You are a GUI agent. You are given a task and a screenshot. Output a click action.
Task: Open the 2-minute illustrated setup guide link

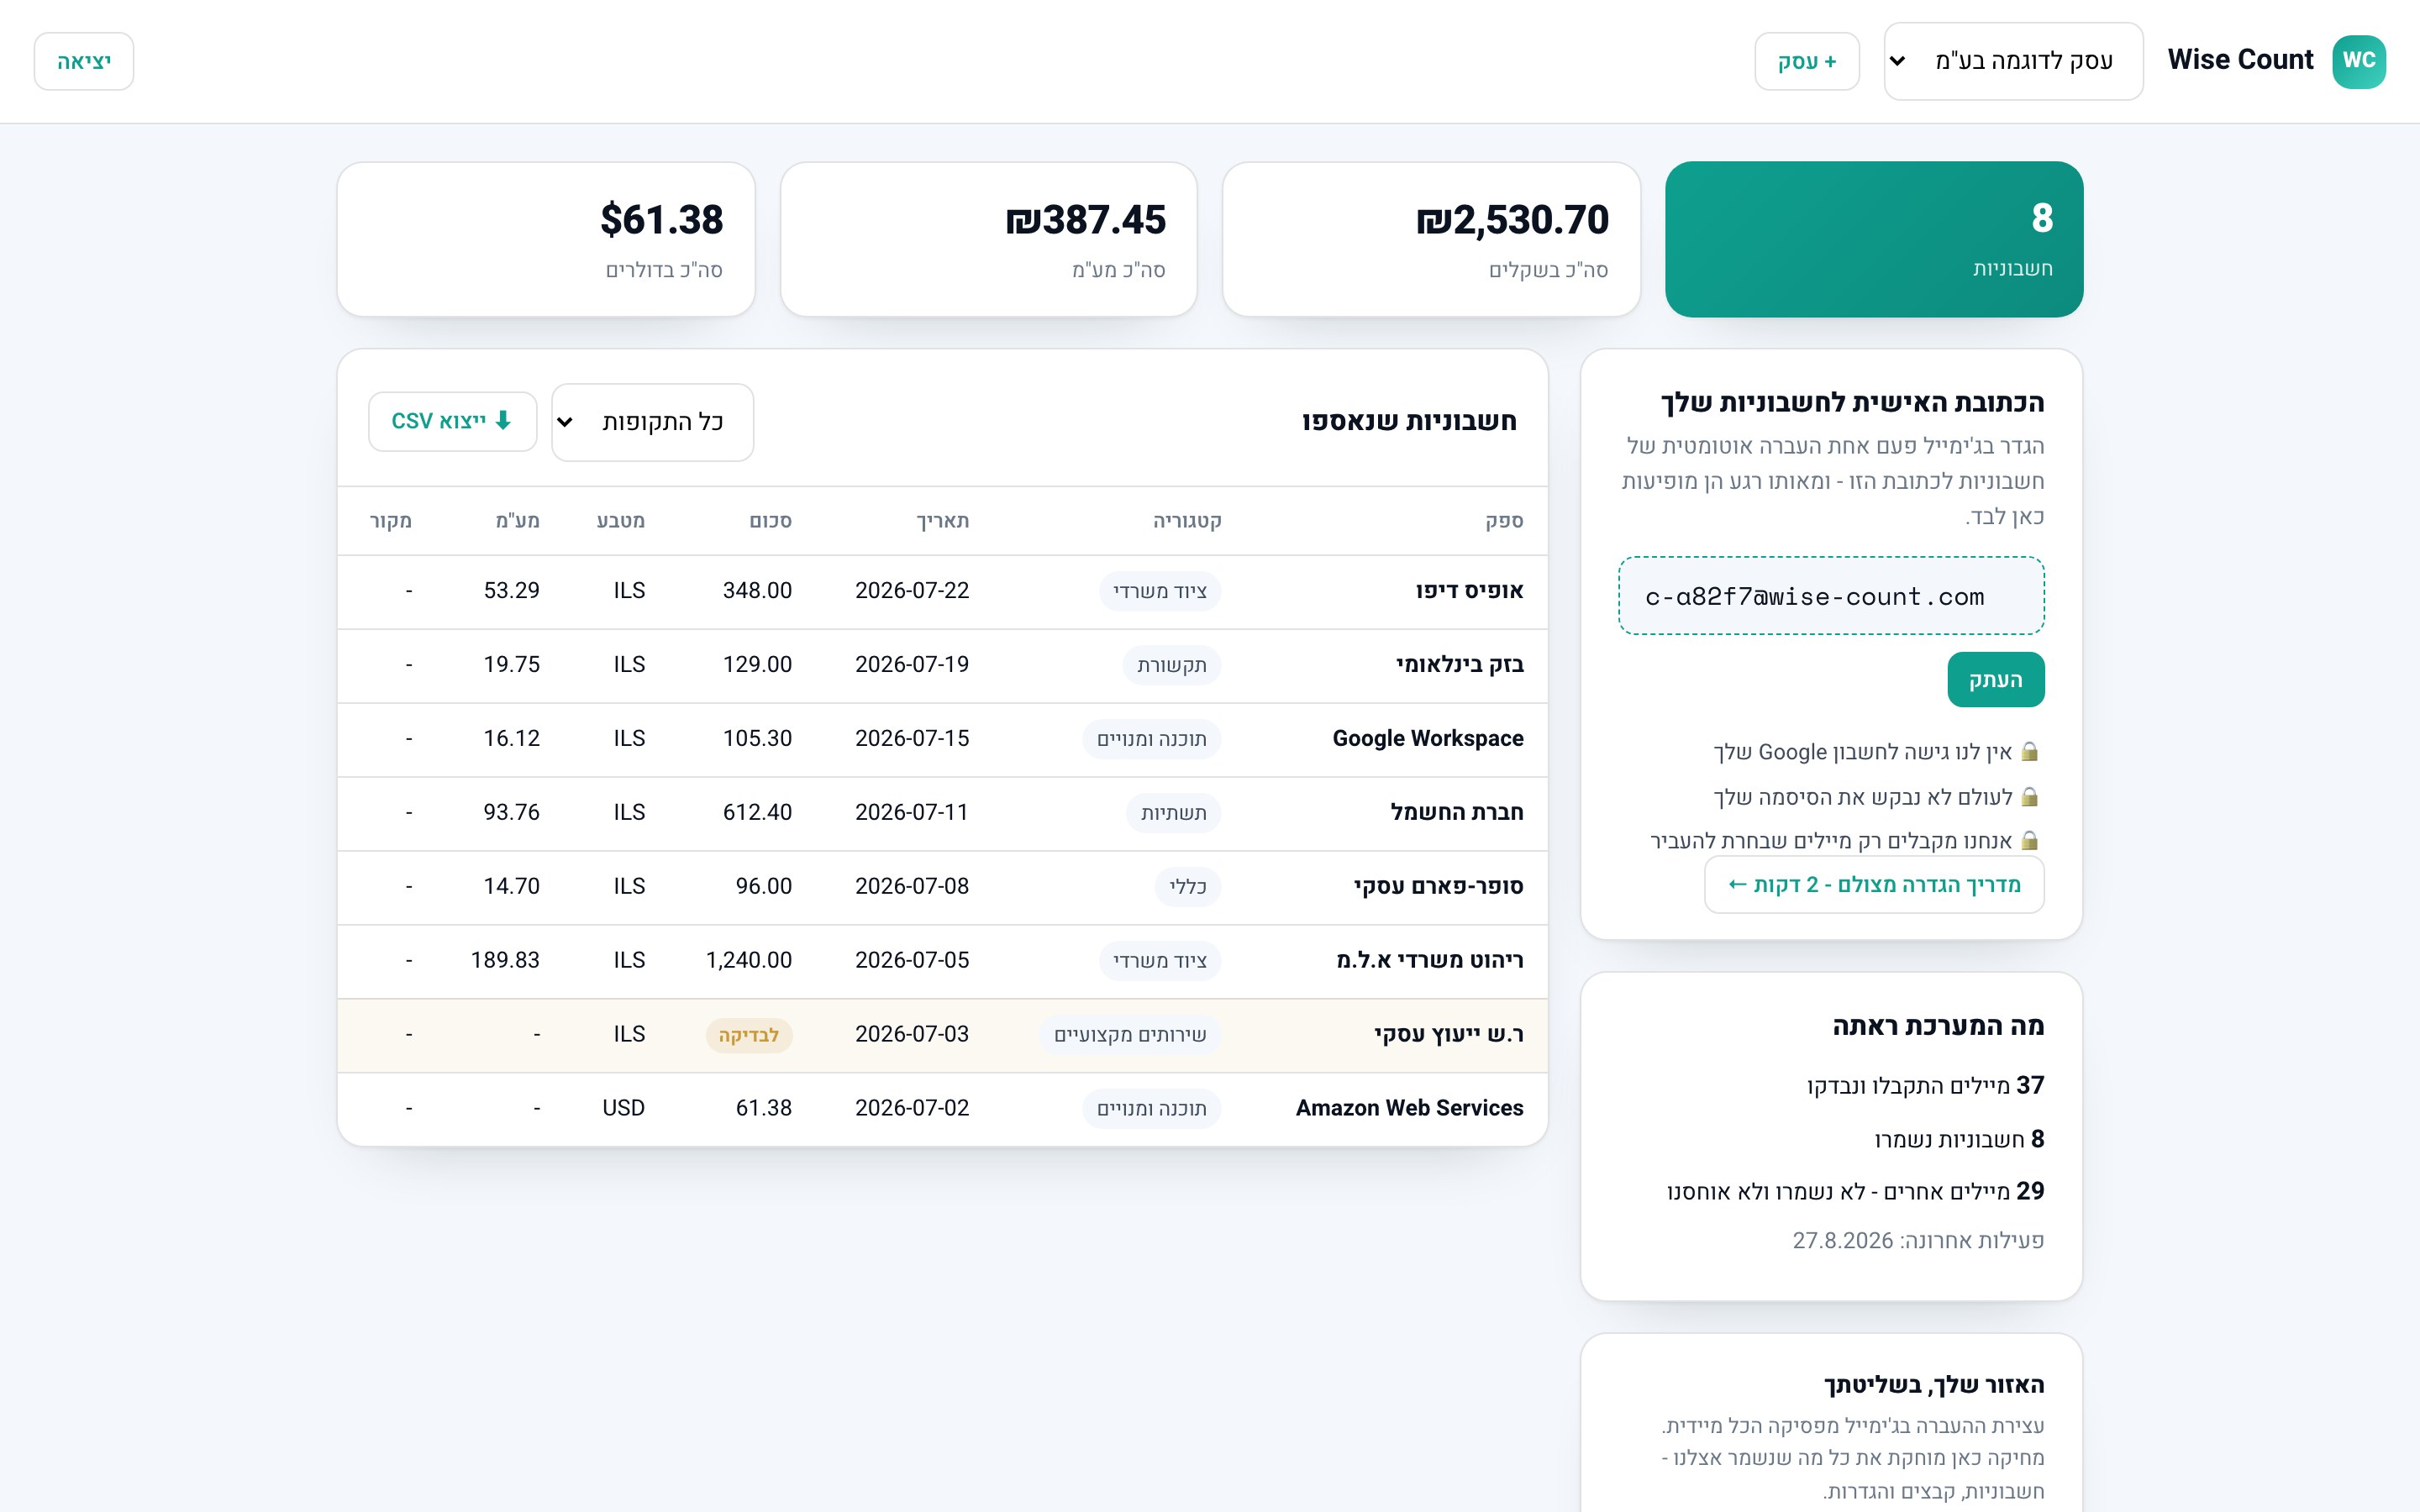click(1874, 885)
